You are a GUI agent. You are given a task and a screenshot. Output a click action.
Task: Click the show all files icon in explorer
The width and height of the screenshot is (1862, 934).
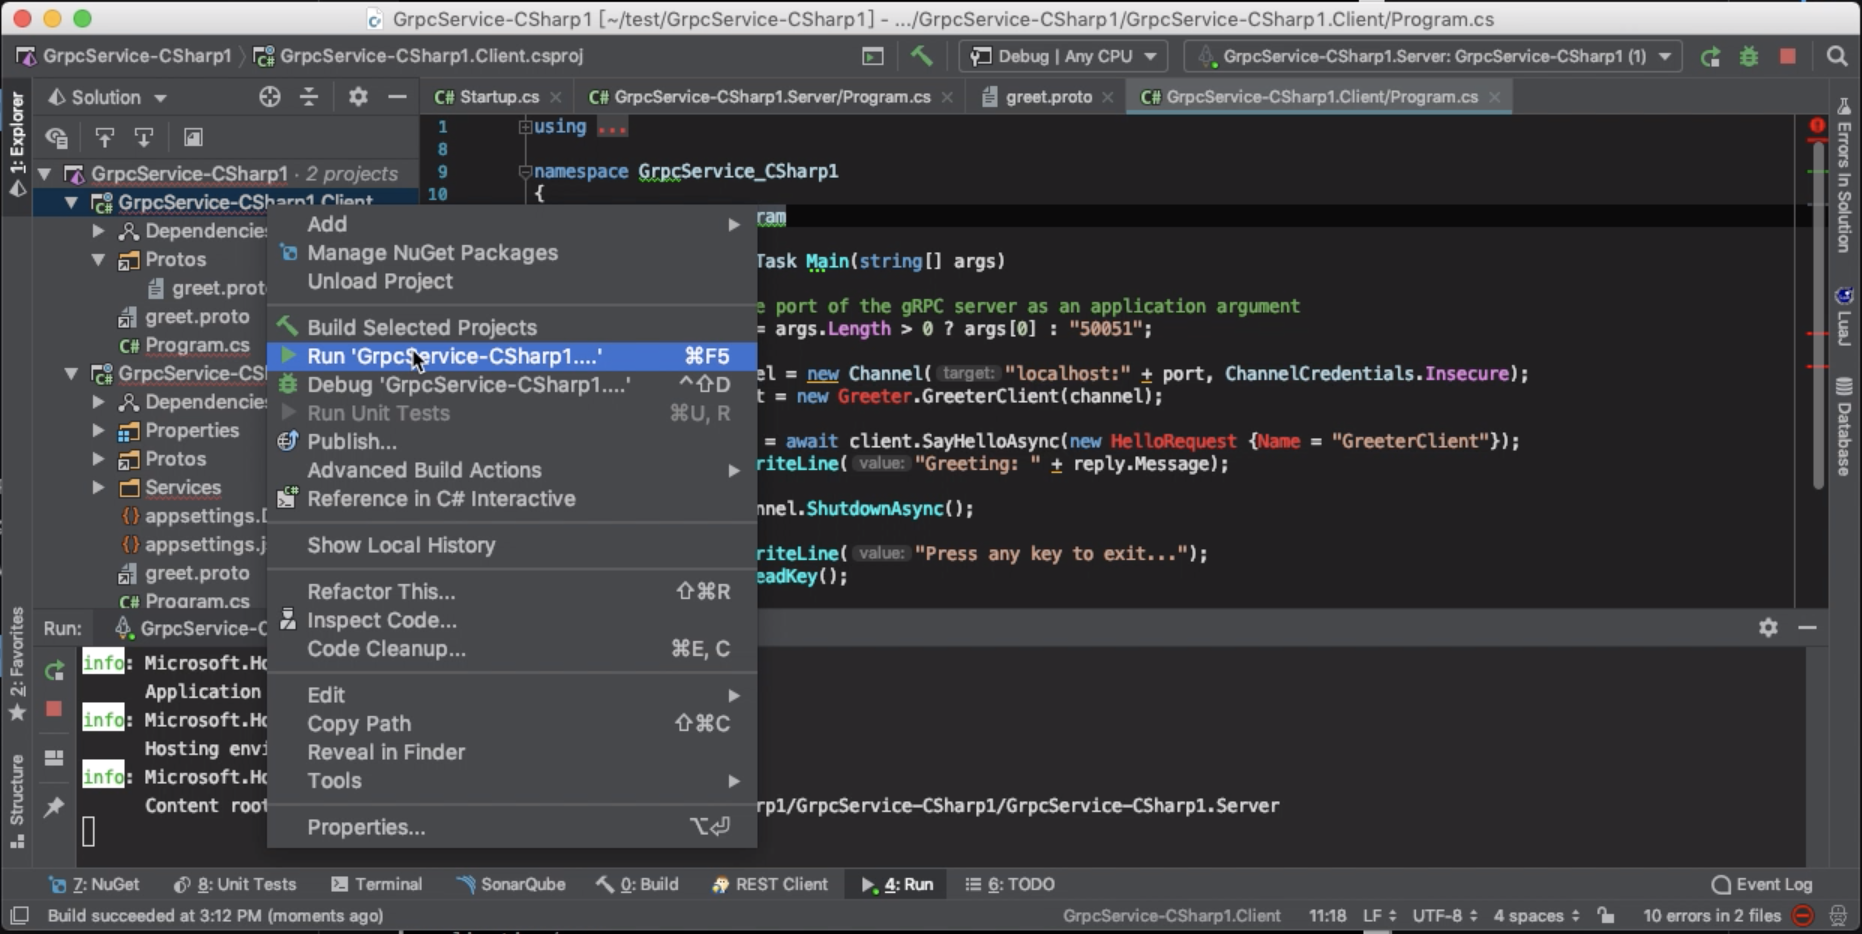click(x=57, y=137)
